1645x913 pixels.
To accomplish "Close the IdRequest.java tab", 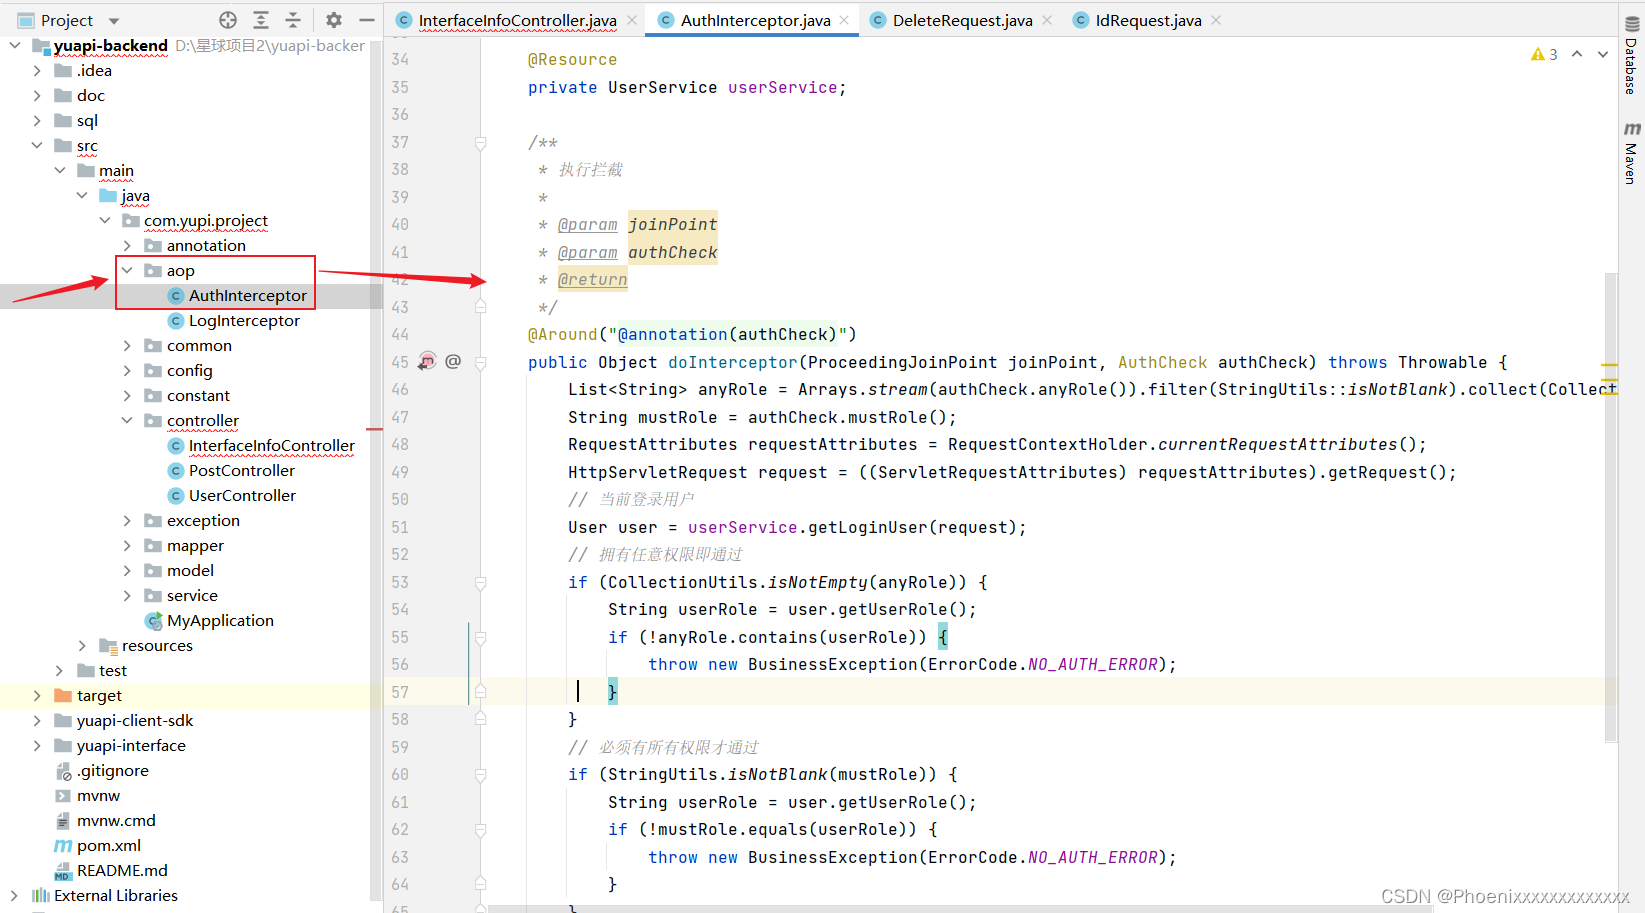I will pos(1216,20).
